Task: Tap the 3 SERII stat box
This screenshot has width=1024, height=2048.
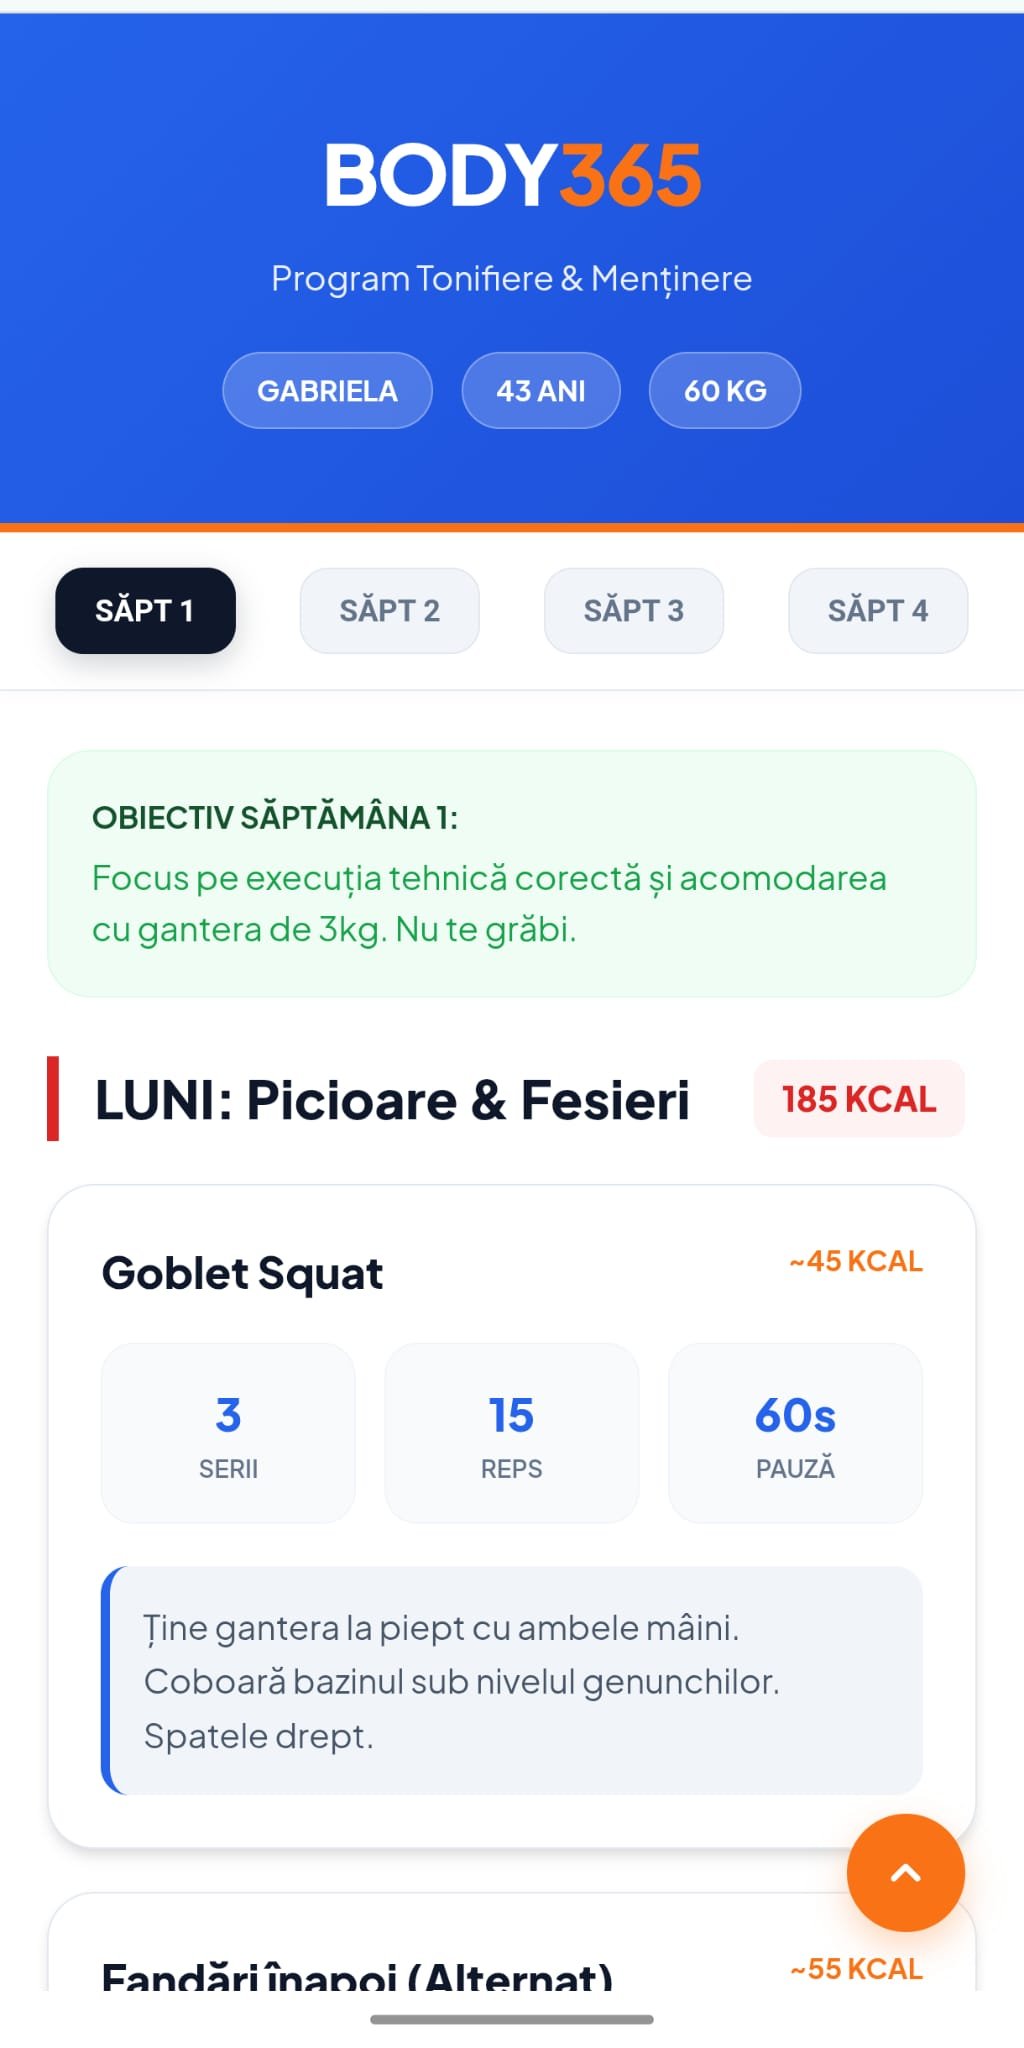Action: point(228,1432)
